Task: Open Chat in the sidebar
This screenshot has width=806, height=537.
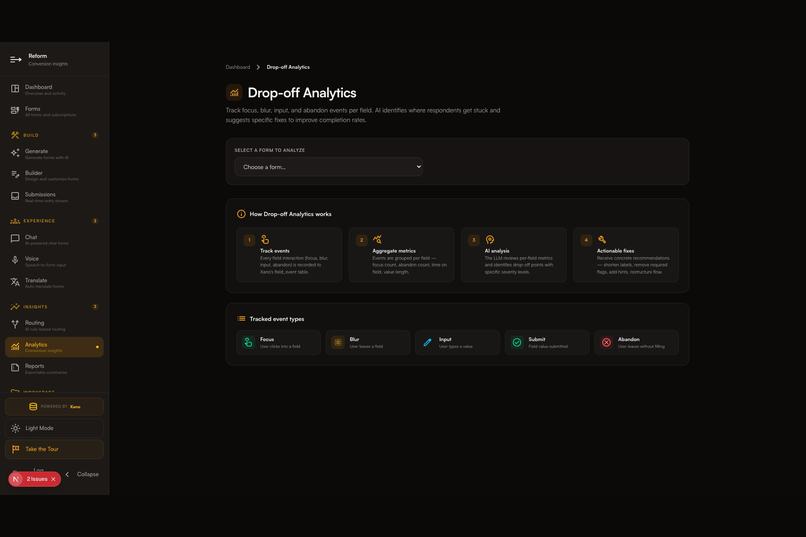Action: pyautogui.click(x=54, y=239)
